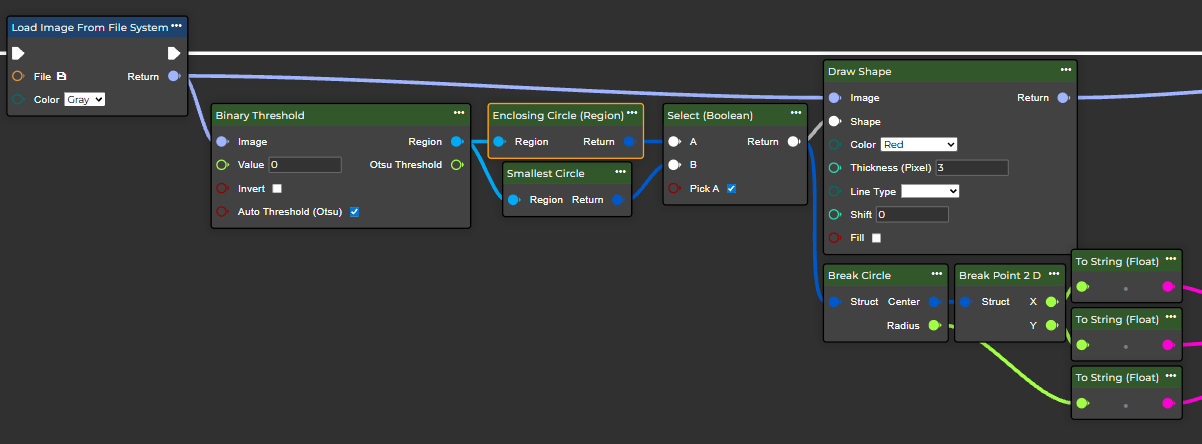Click the Break Circle node three-dot menu

tap(937, 274)
